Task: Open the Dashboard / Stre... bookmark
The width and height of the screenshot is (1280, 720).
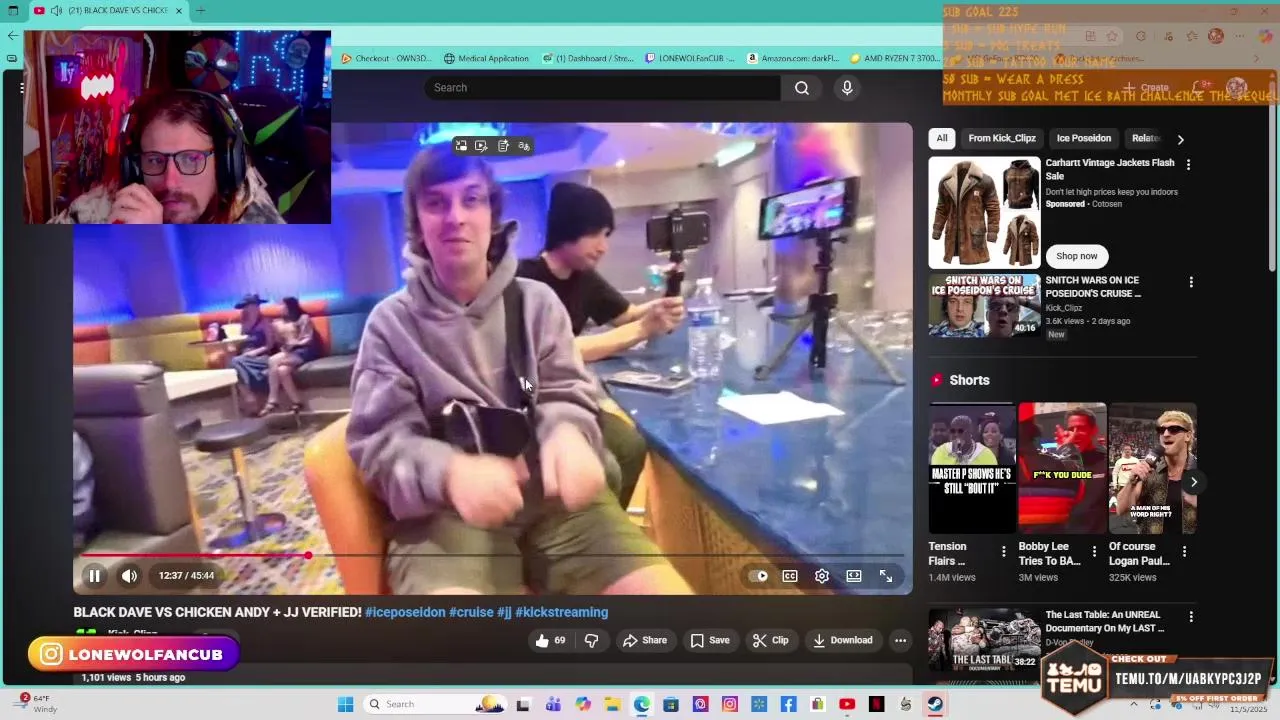Action: [588, 58]
